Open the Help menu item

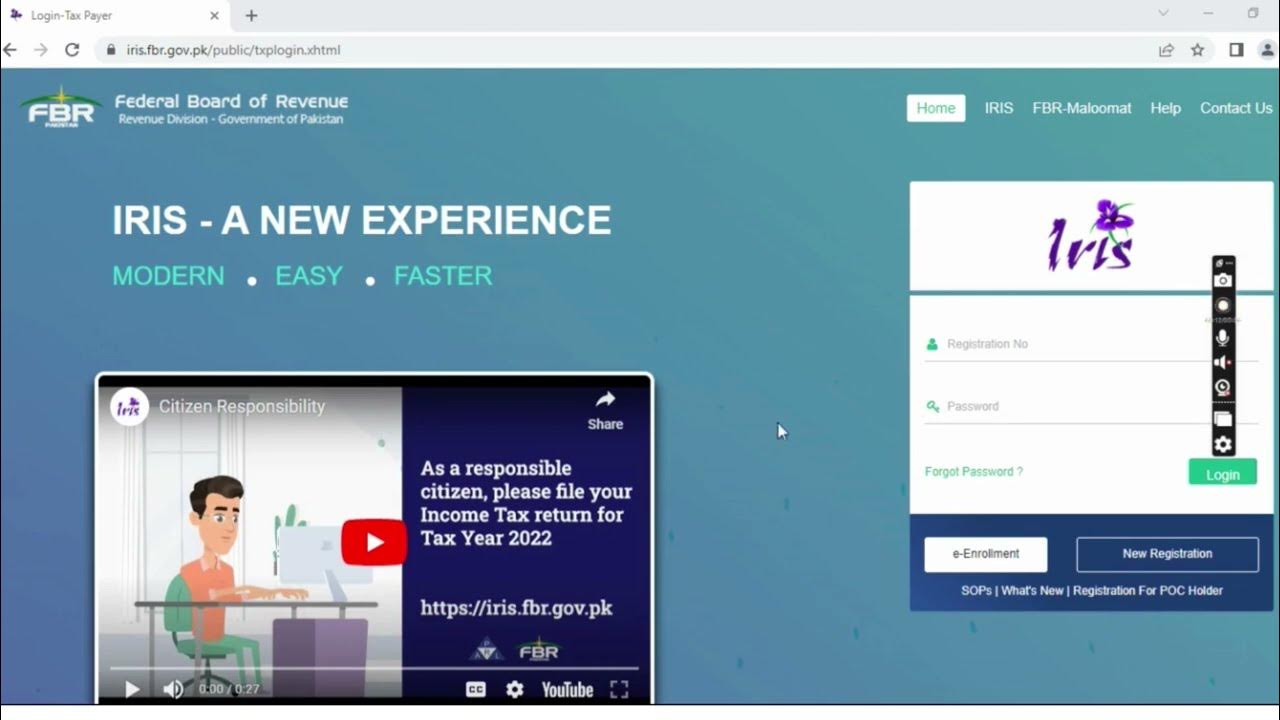click(1165, 108)
